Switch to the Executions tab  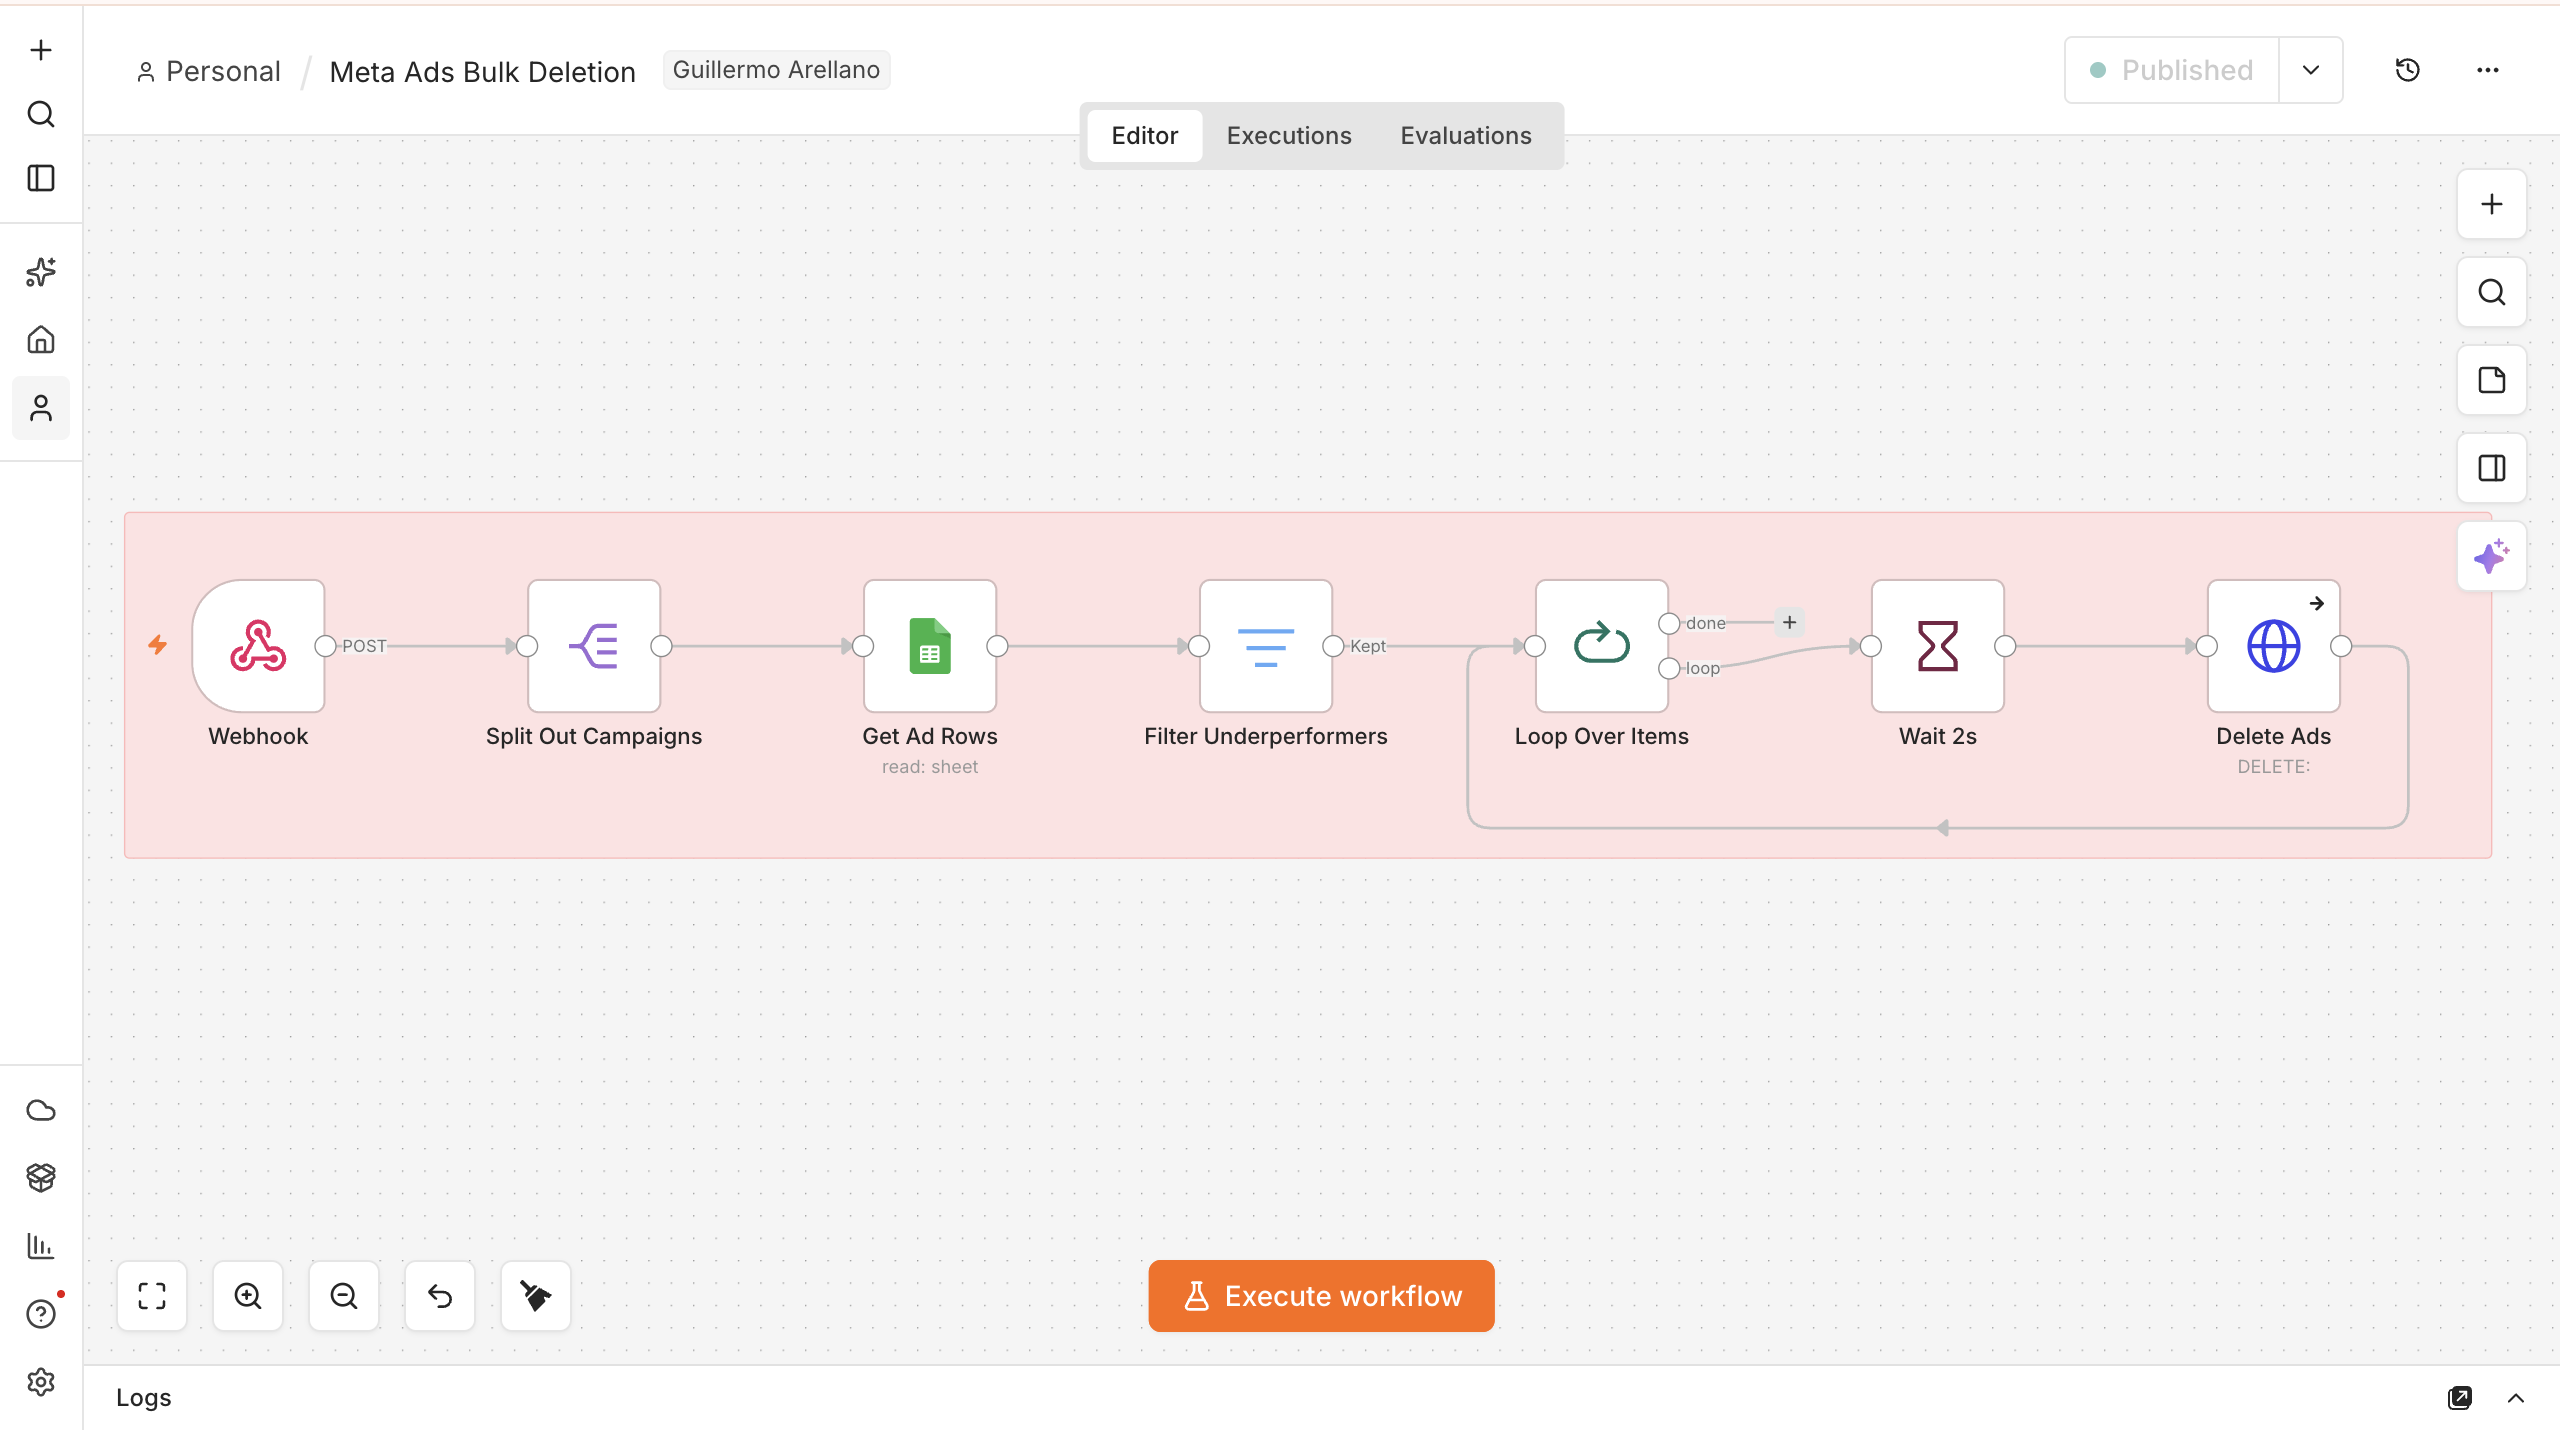tap(1289, 136)
